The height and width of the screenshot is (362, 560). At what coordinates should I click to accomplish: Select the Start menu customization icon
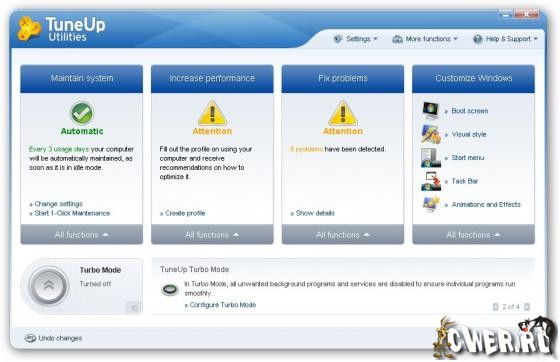pyautogui.click(x=430, y=157)
